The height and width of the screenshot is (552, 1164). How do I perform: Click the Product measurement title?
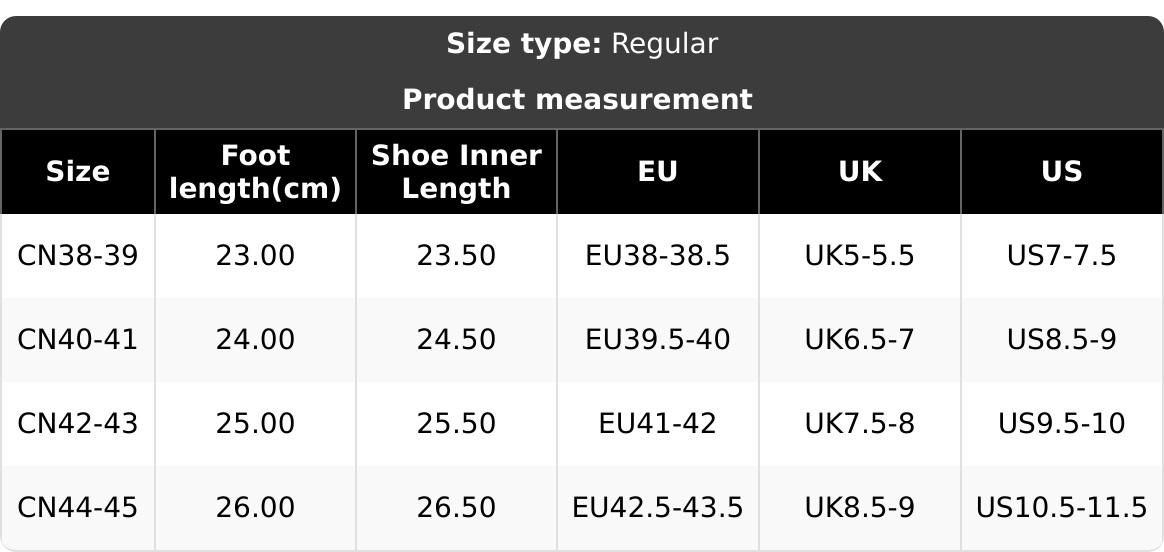[577, 100]
